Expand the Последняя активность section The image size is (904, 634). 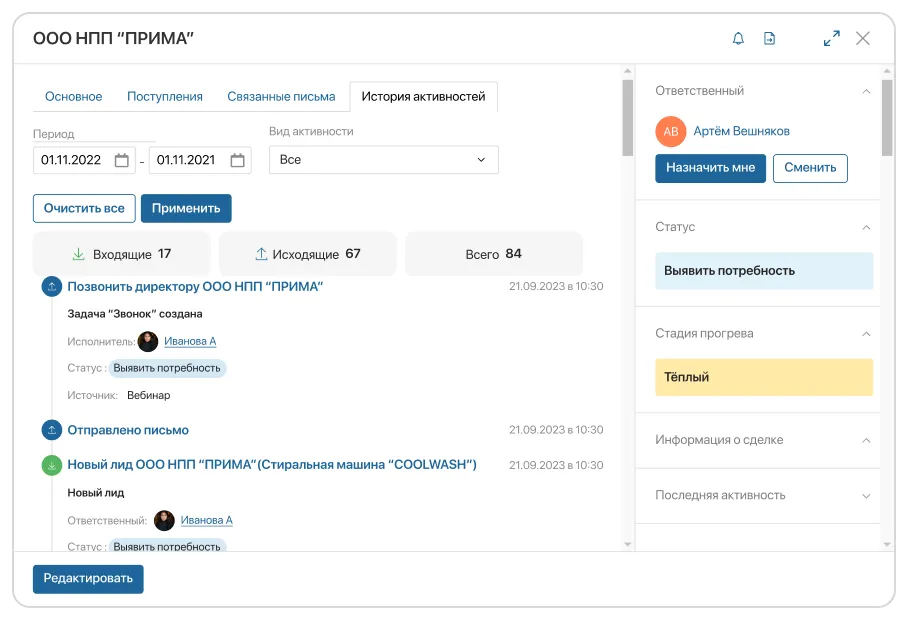point(866,495)
